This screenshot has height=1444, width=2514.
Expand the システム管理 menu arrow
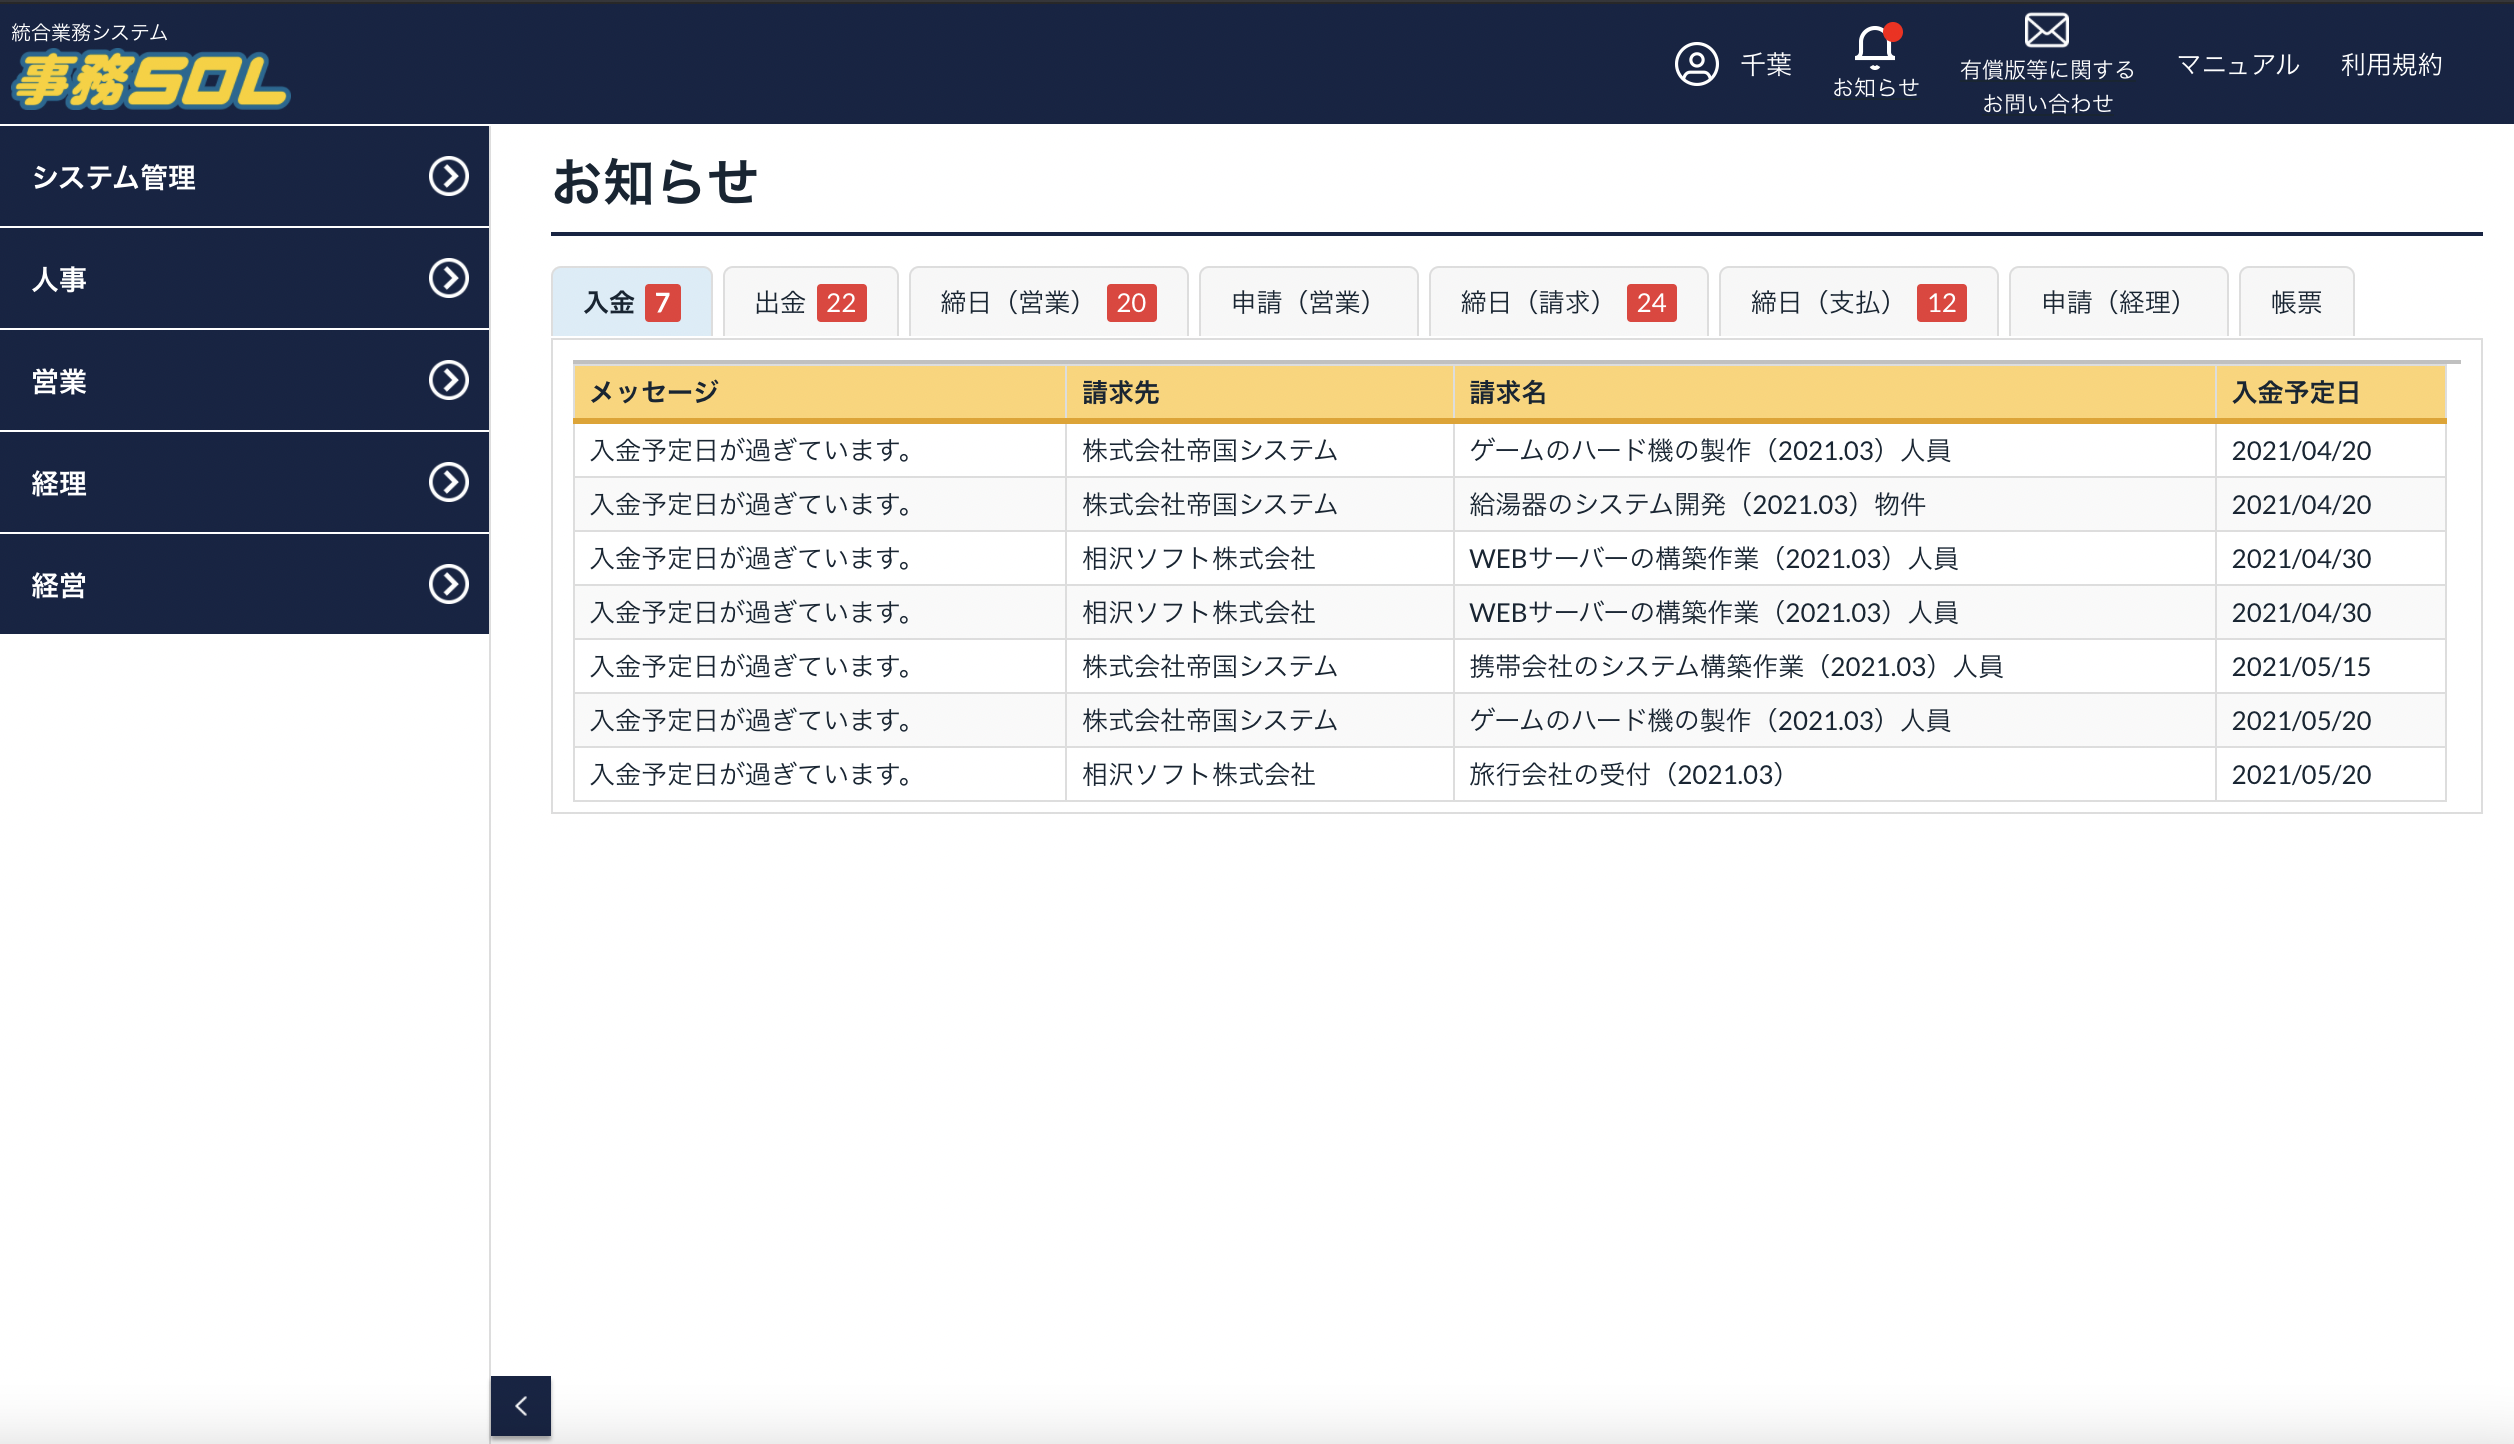tap(449, 176)
